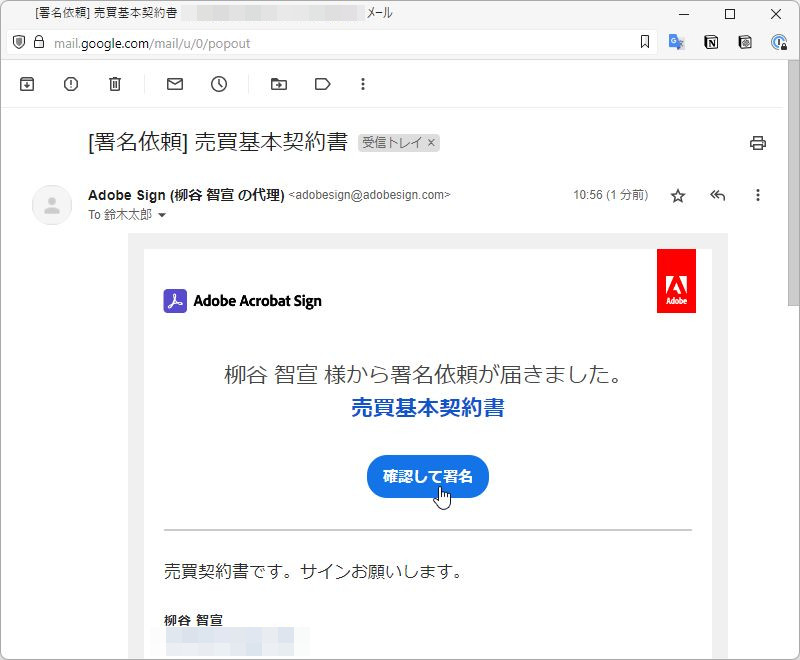Image resolution: width=800 pixels, height=660 pixels.
Task: Open the Notion extension in the toolbar
Action: tap(711, 42)
